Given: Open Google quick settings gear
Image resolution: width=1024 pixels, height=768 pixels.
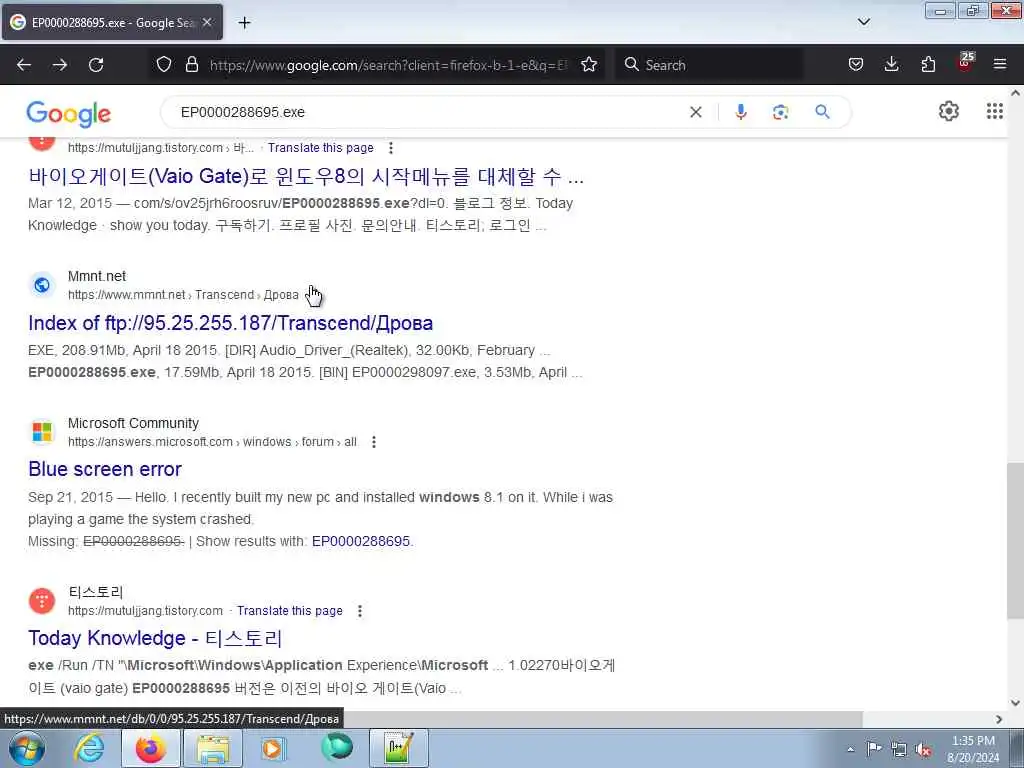Looking at the screenshot, I should point(949,112).
